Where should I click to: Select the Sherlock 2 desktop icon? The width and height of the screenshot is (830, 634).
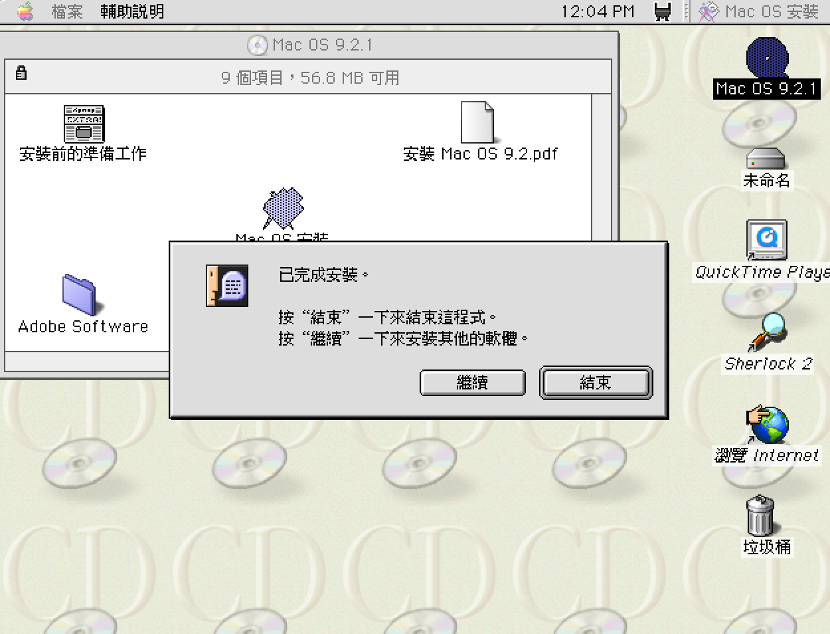tap(768, 332)
